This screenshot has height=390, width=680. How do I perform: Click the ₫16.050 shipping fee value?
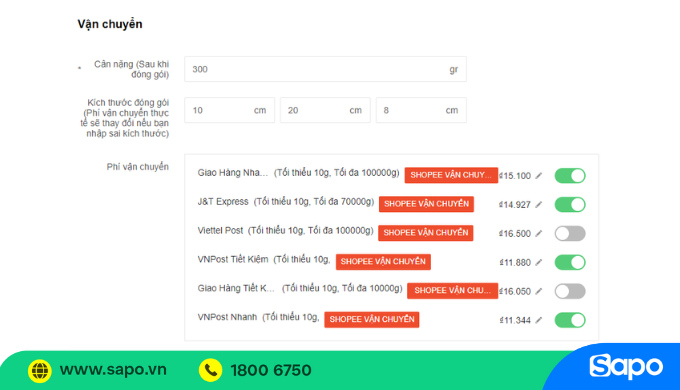point(515,292)
